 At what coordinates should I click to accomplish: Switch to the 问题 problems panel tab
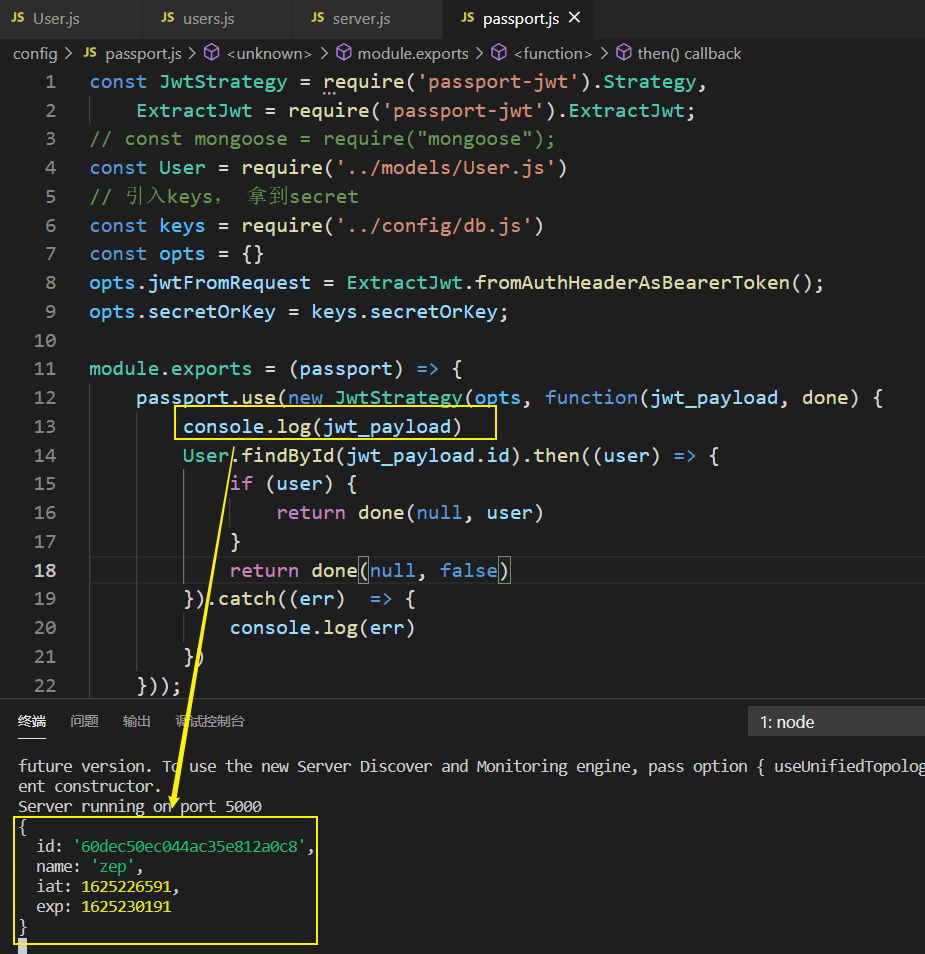[84, 722]
